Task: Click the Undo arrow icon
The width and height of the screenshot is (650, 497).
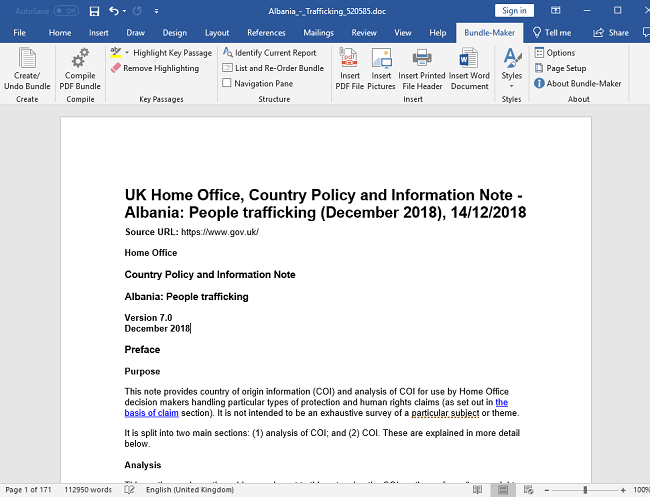Action: [114, 11]
